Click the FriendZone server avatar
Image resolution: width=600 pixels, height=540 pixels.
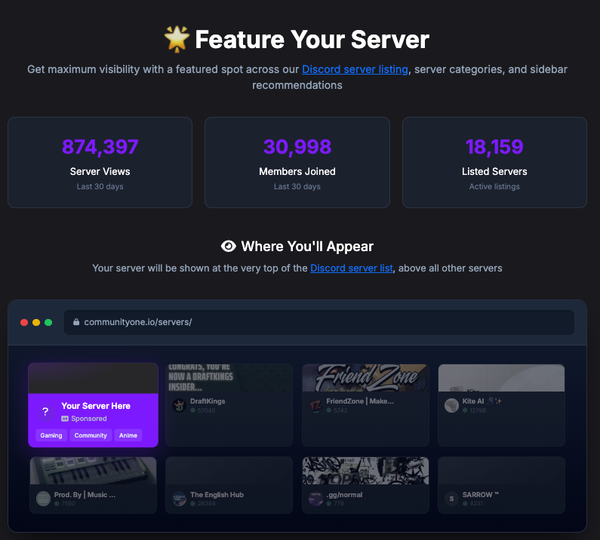315,405
